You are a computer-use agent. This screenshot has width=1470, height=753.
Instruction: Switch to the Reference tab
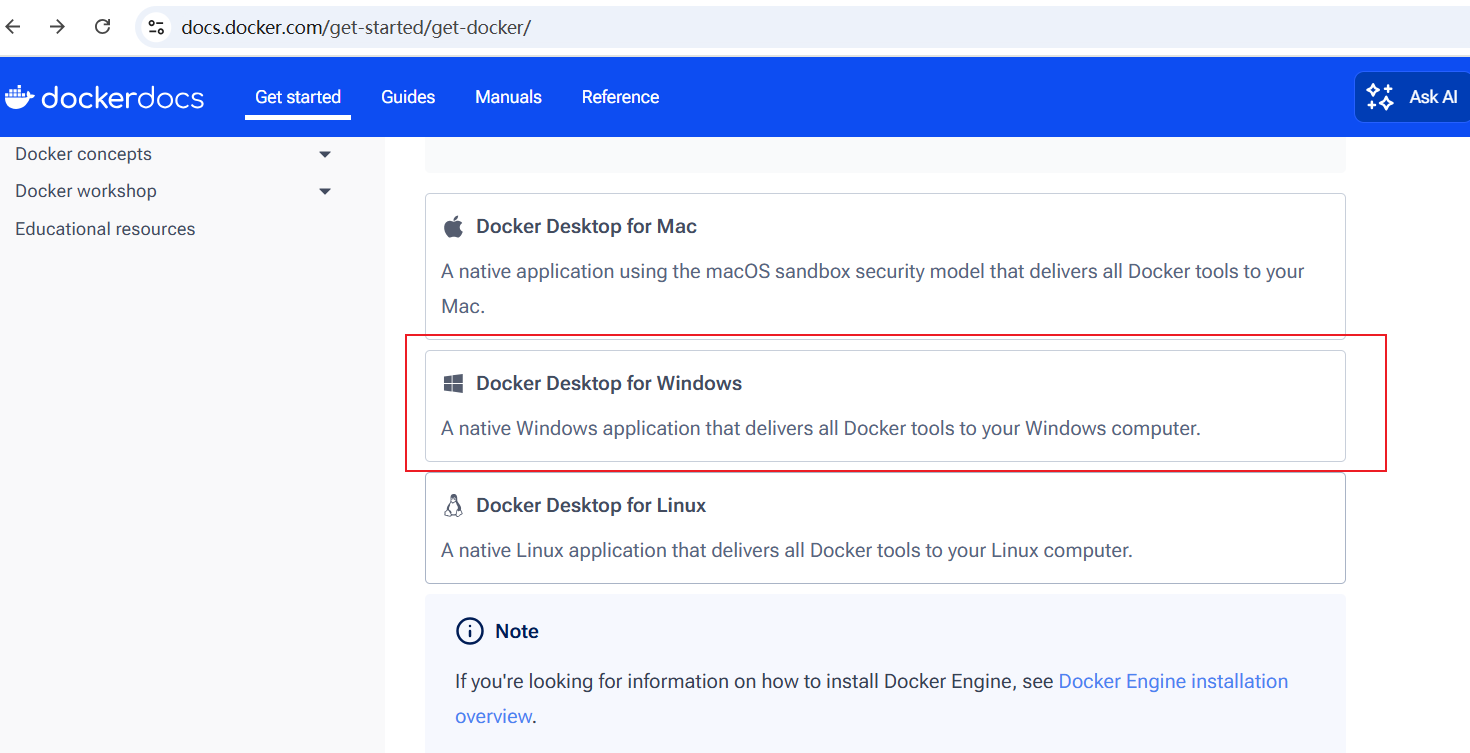[x=620, y=97]
